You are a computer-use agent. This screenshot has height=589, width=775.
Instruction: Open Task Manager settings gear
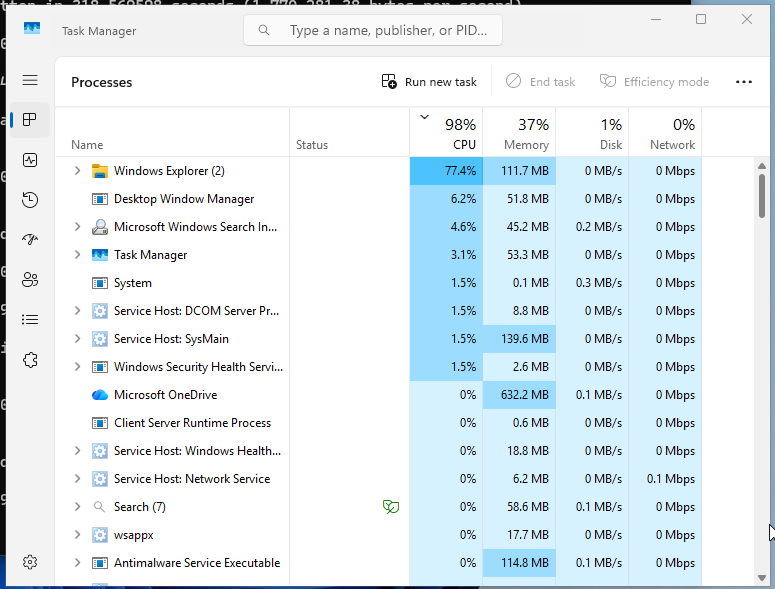coord(30,562)
